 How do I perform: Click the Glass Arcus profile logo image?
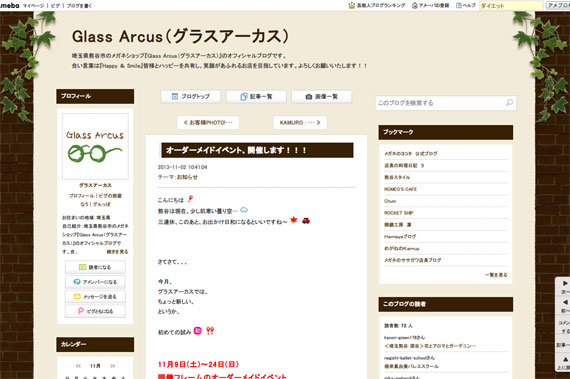point(95,146)
